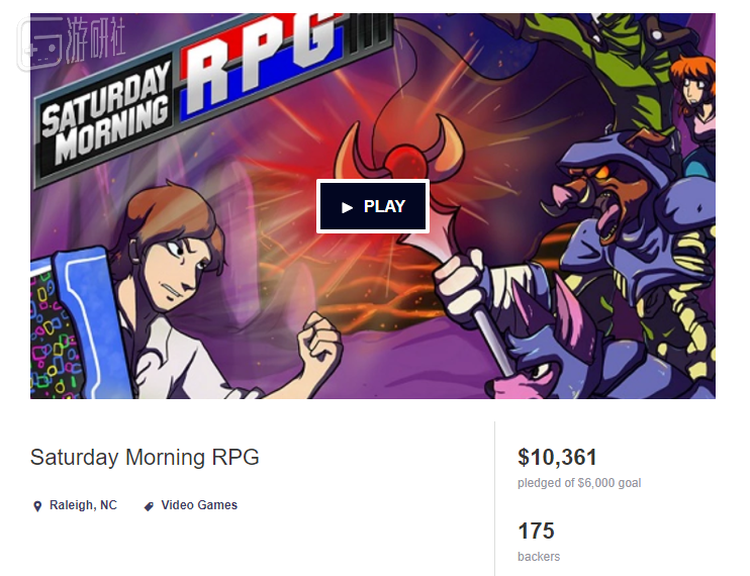Screen dimensions: 750x576
Task: Click the backers label text
Action: 539,557
